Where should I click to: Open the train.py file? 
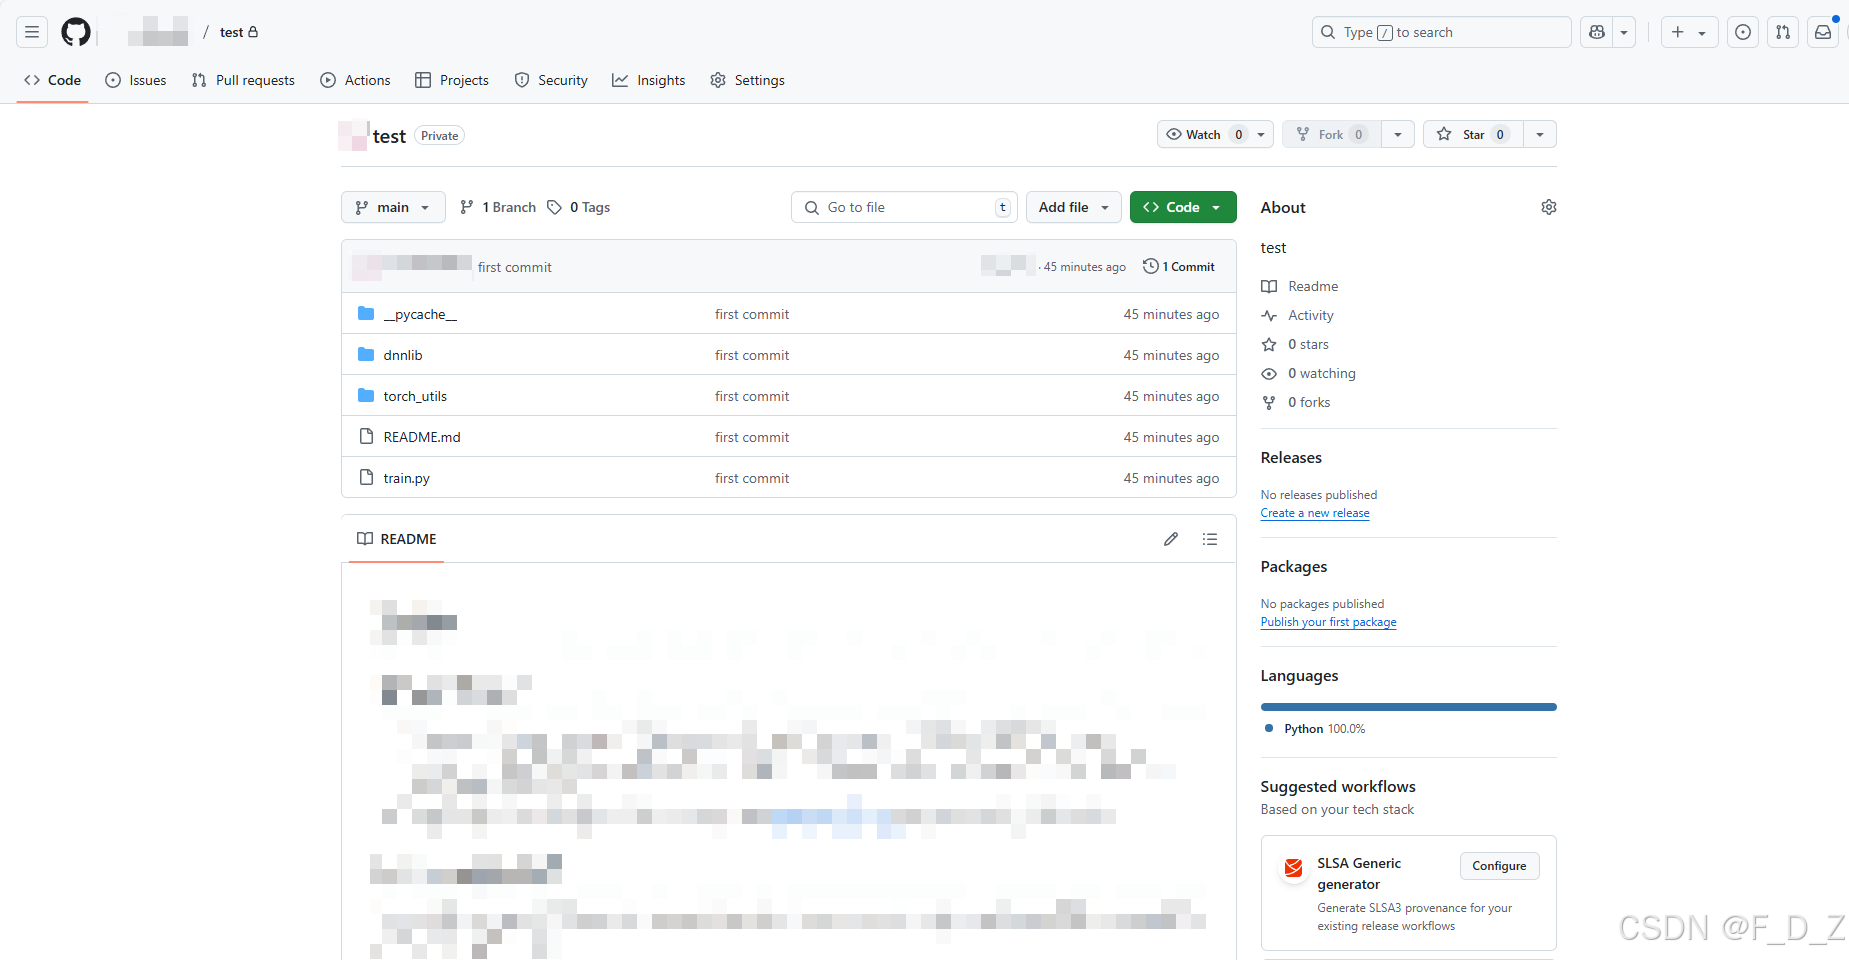coord(407,478)
